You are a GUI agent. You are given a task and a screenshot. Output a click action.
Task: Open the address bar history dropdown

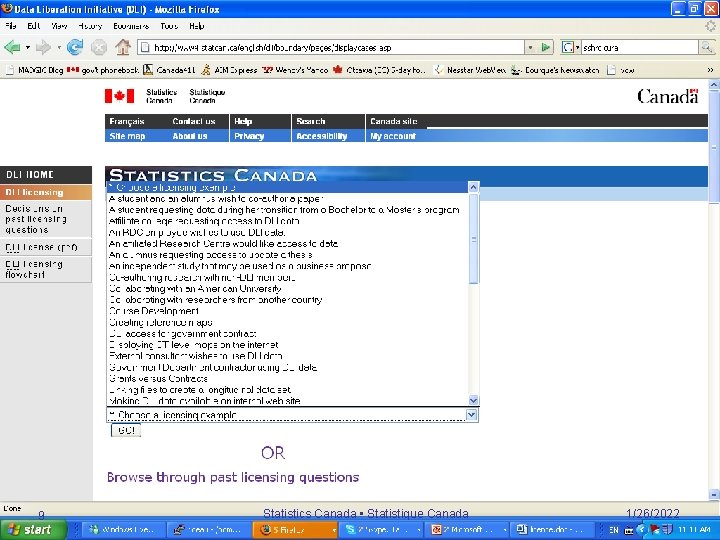click(531, 47)
